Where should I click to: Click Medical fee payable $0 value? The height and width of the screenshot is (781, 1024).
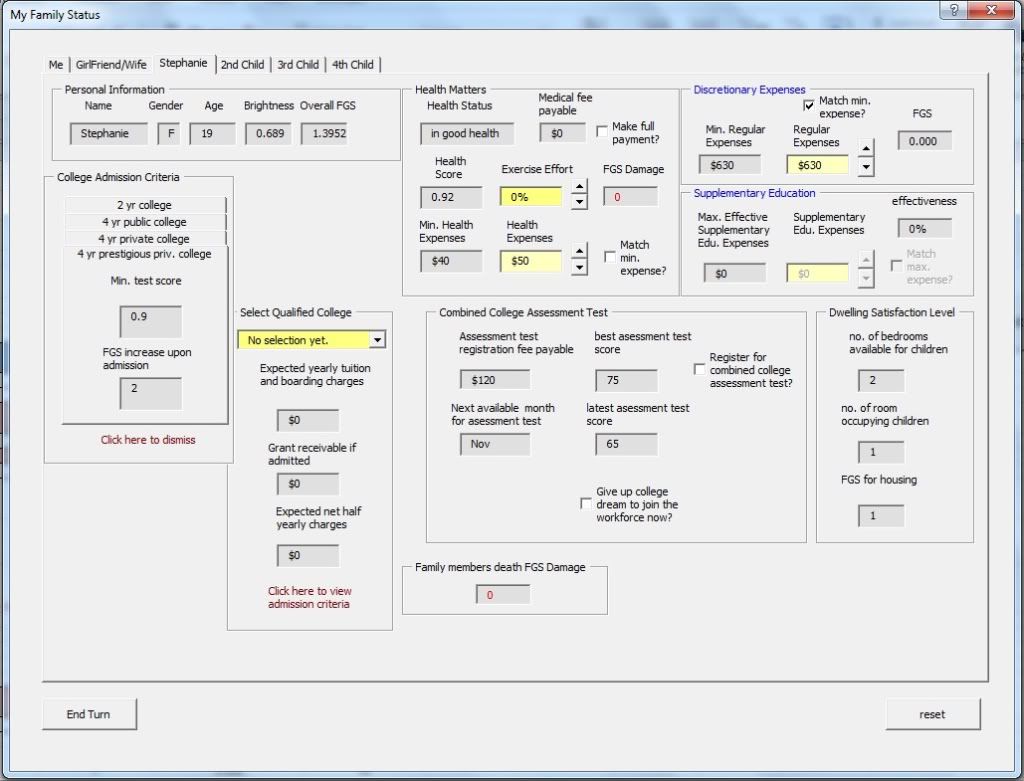coord(562,133)
